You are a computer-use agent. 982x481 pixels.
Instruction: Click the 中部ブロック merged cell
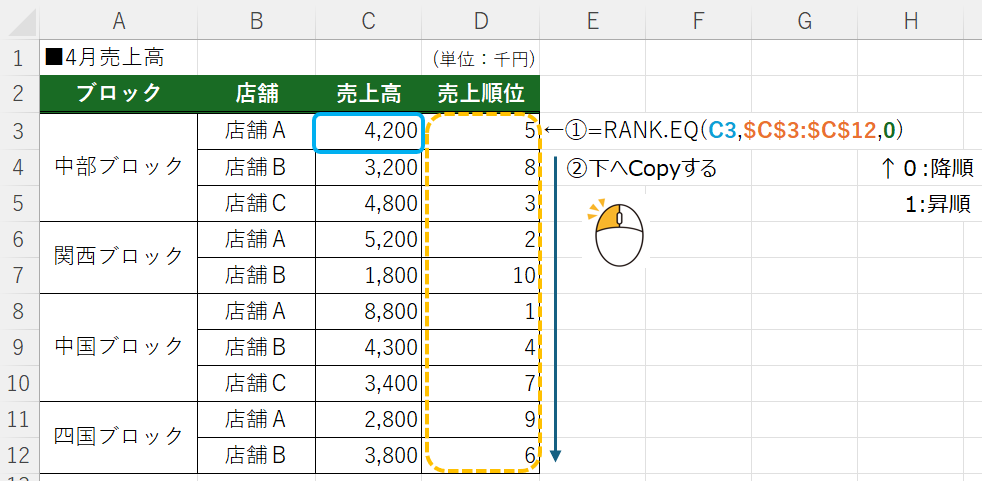click(x=119, y=167)
